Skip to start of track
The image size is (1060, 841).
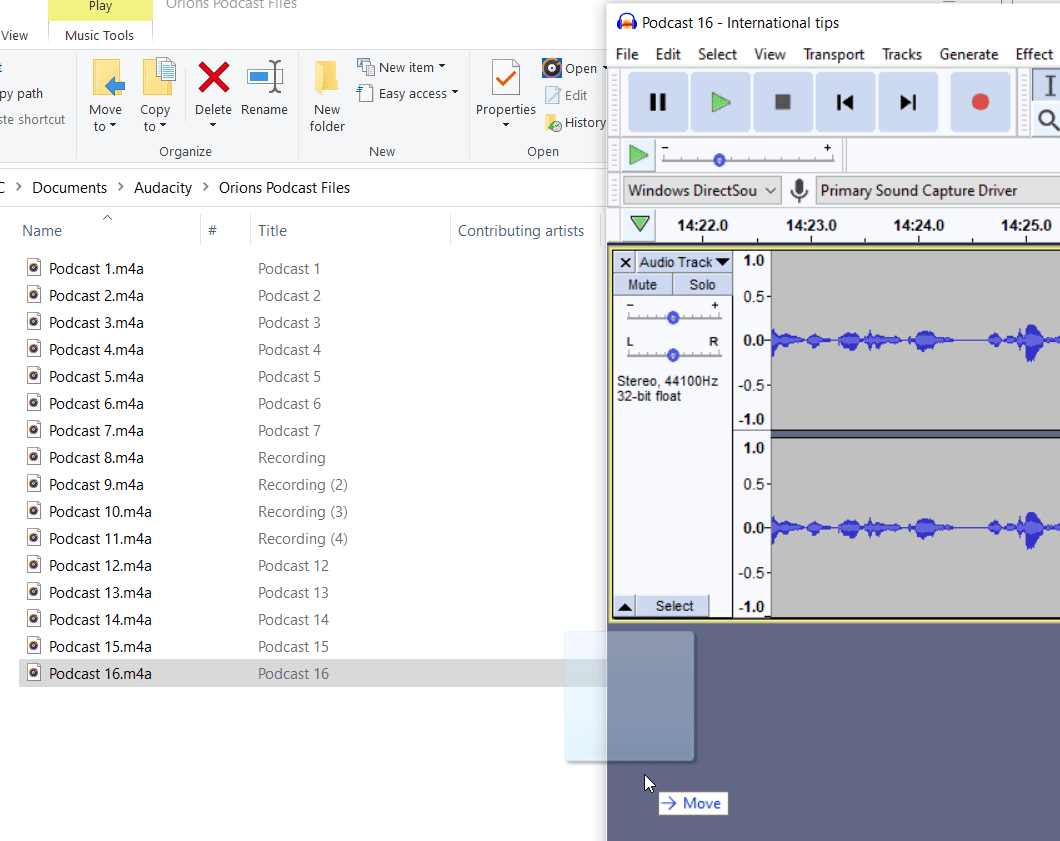click(845, 102)
